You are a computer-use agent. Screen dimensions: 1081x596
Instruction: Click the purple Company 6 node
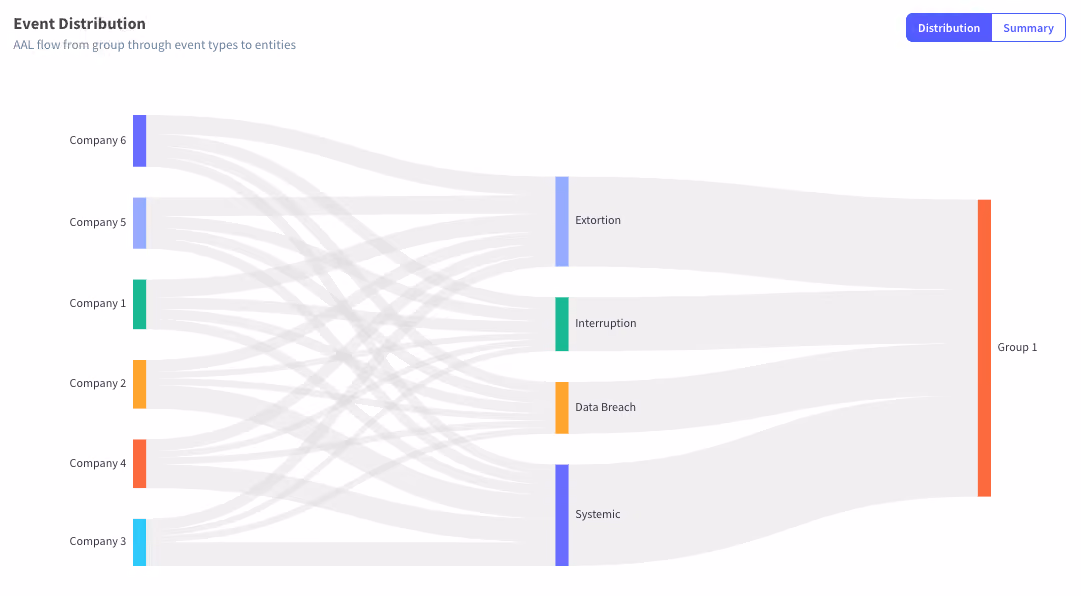[139, 141]
